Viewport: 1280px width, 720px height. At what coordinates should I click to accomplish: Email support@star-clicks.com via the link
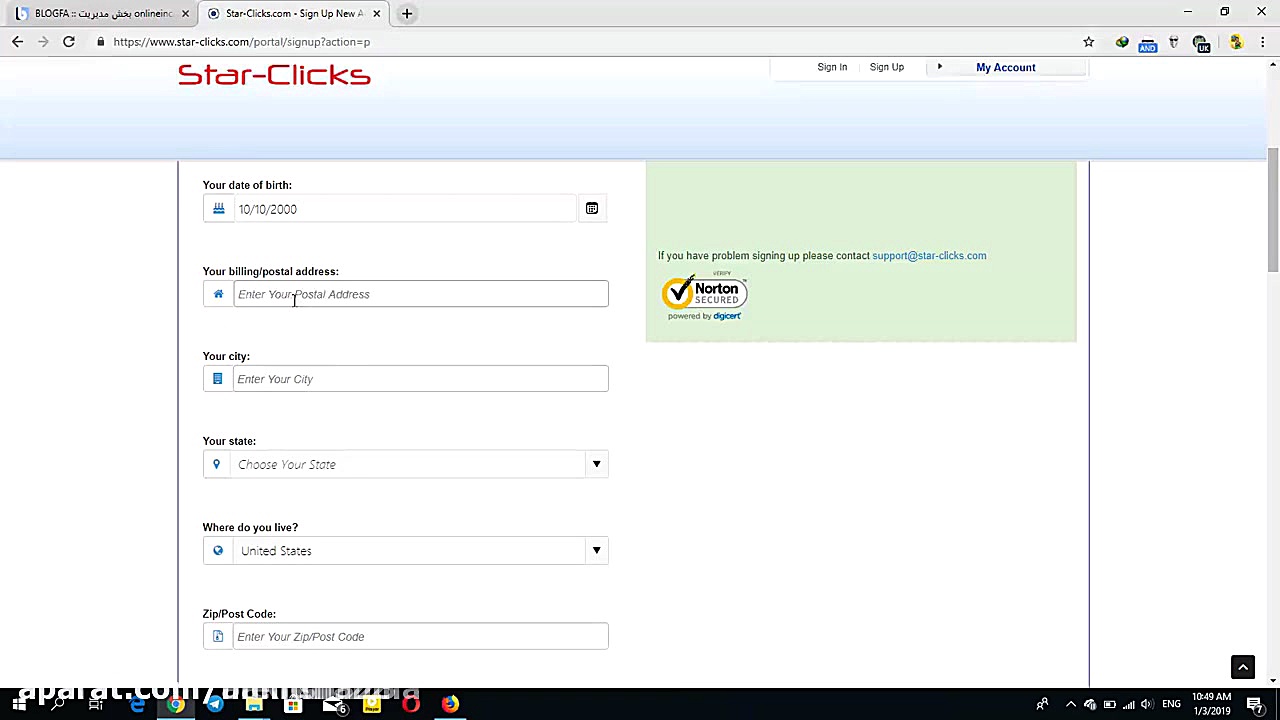pos(929,255)
